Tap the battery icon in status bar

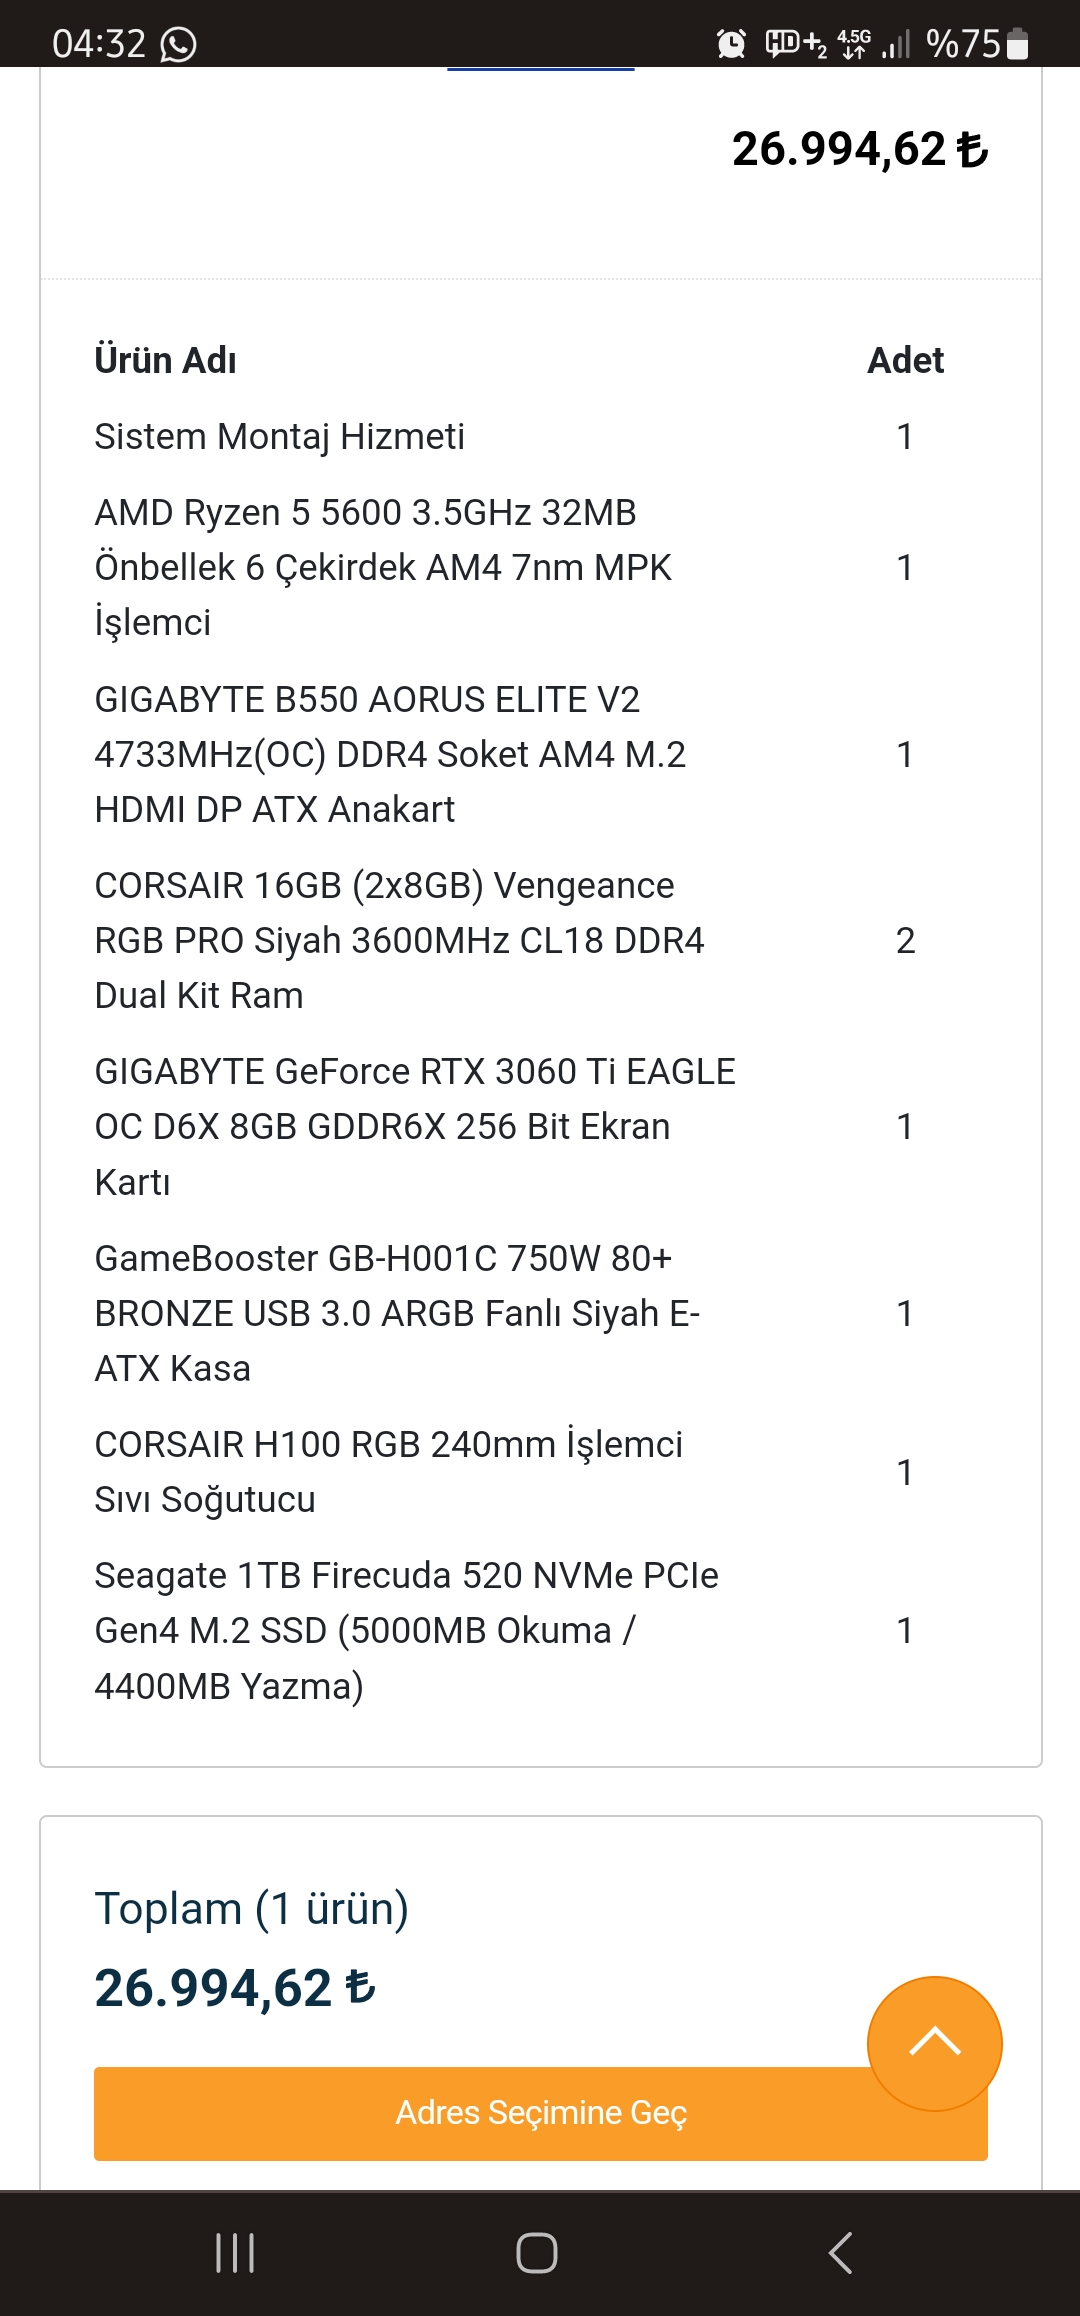(x=1017, y=44)
